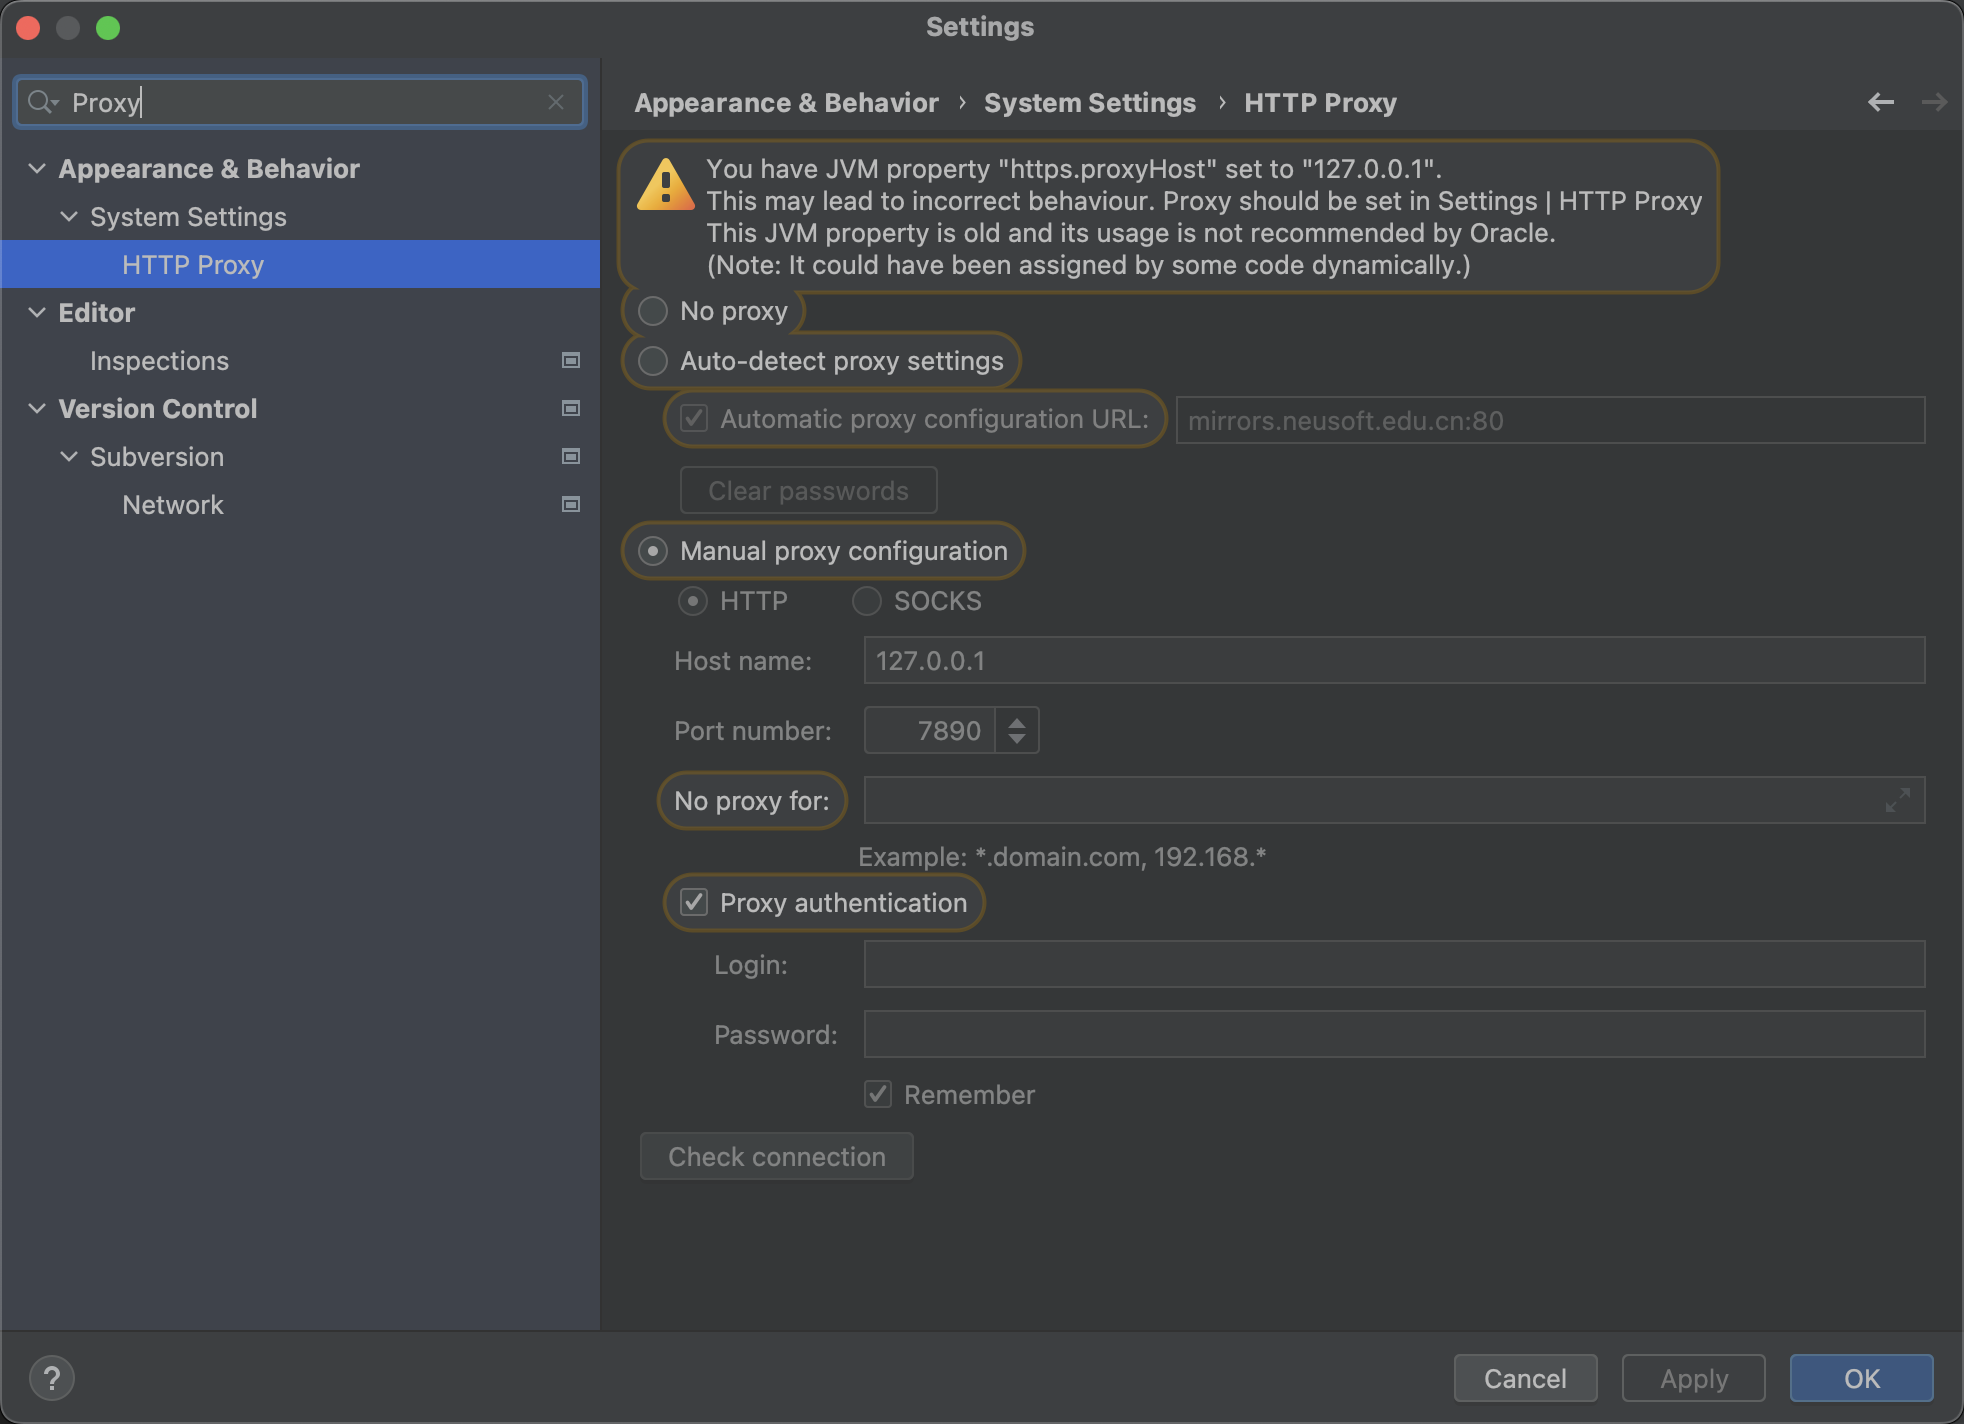The width and height of the screenshot is (1964, 1424).
Task: Collapse System Settings tree node
Action: (x=69, y=216)
